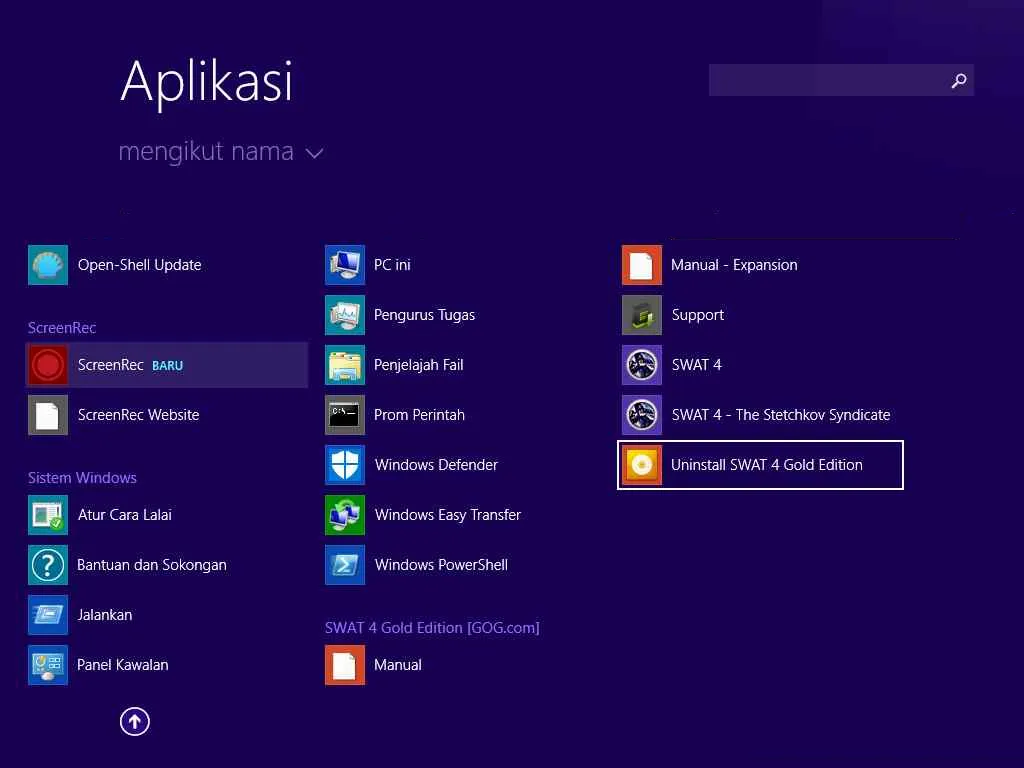Click the 'Prom Perintah' label
The image size is (1024, 768).
[x=419, y=415]
